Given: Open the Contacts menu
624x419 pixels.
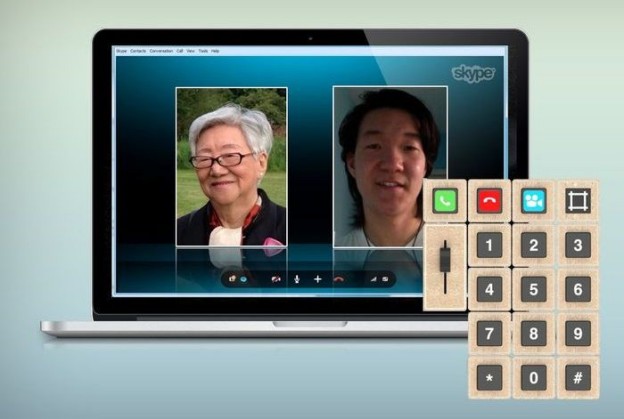Looking at the screenshot, I should [137, 50].
